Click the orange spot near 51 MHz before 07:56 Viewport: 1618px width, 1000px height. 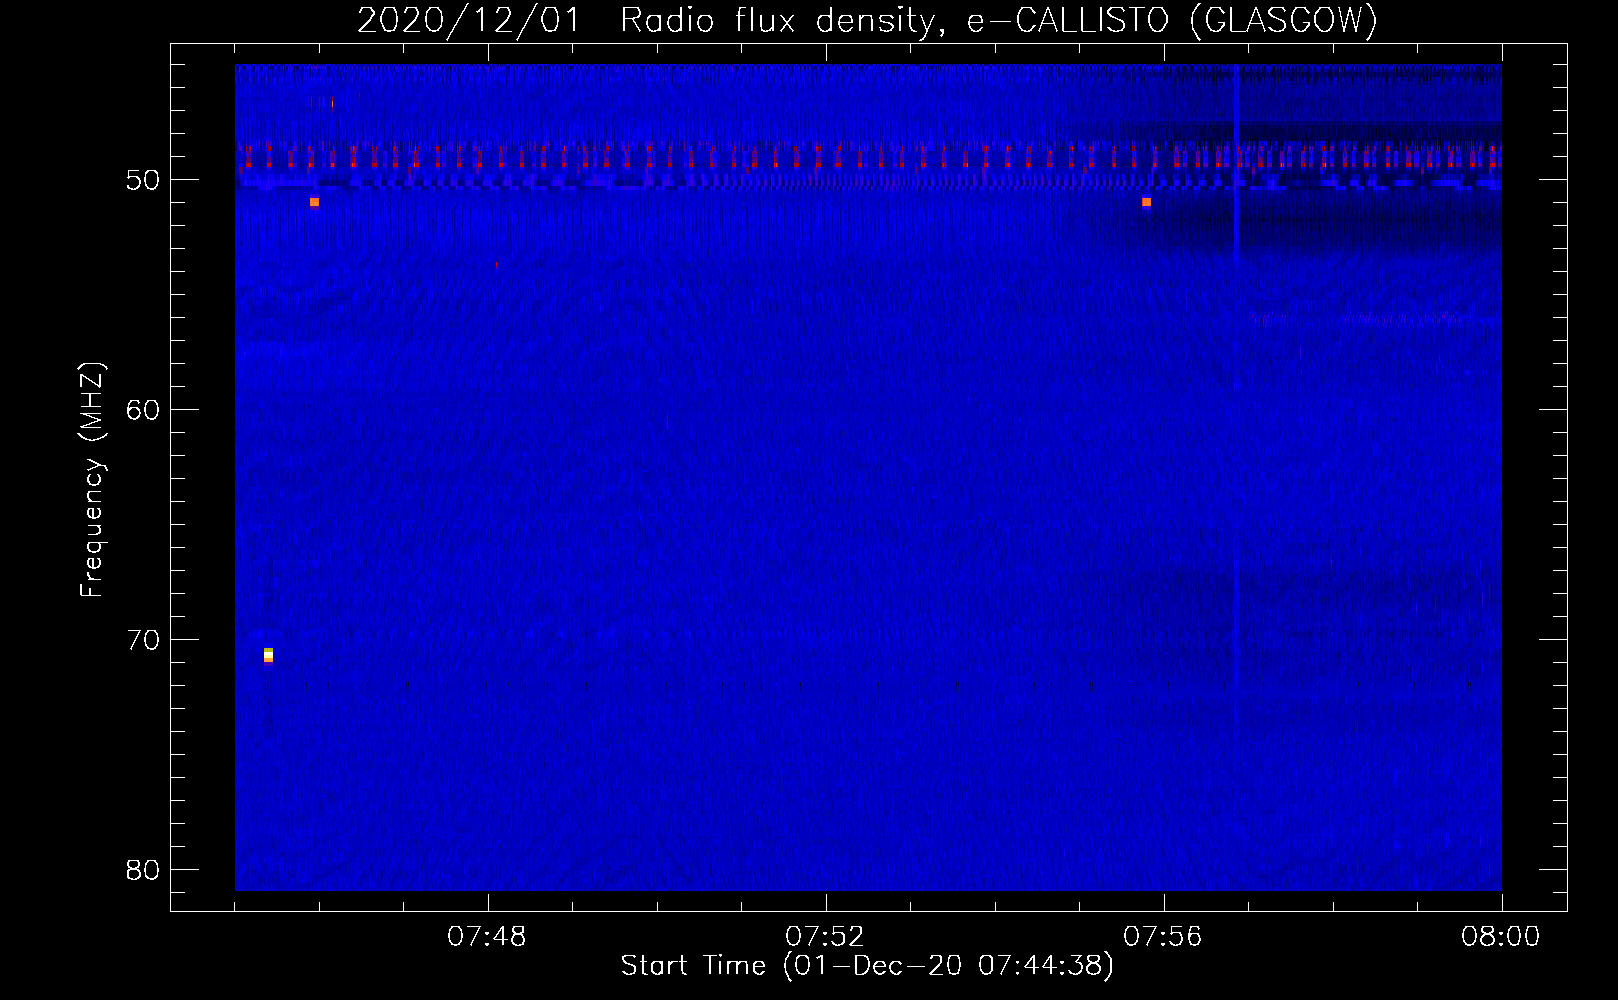[x=1146, y=202]
